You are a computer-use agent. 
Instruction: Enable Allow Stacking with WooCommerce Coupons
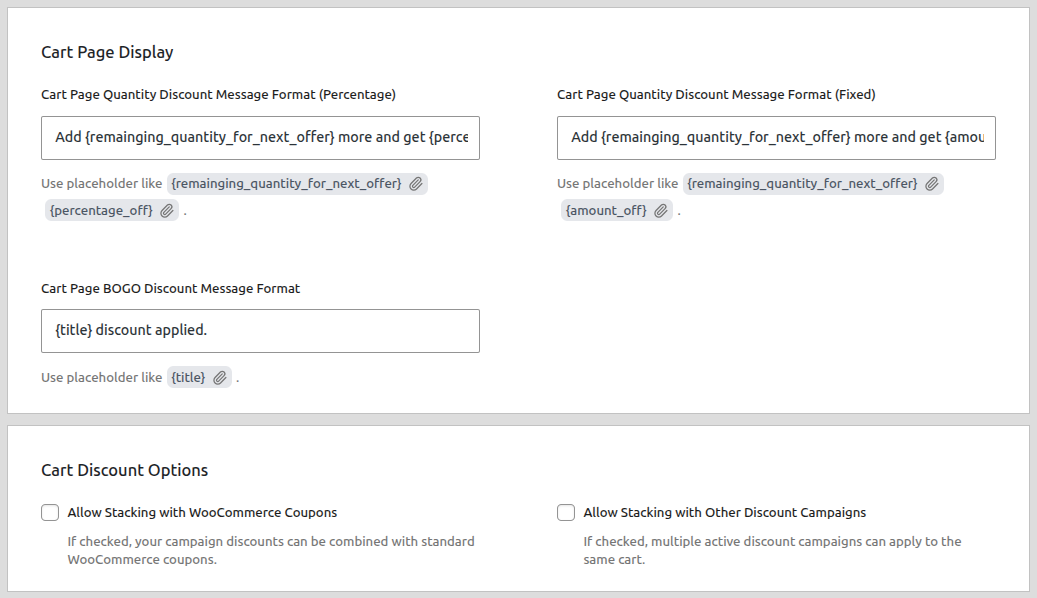pyautogui.click(x=50, y=512)
